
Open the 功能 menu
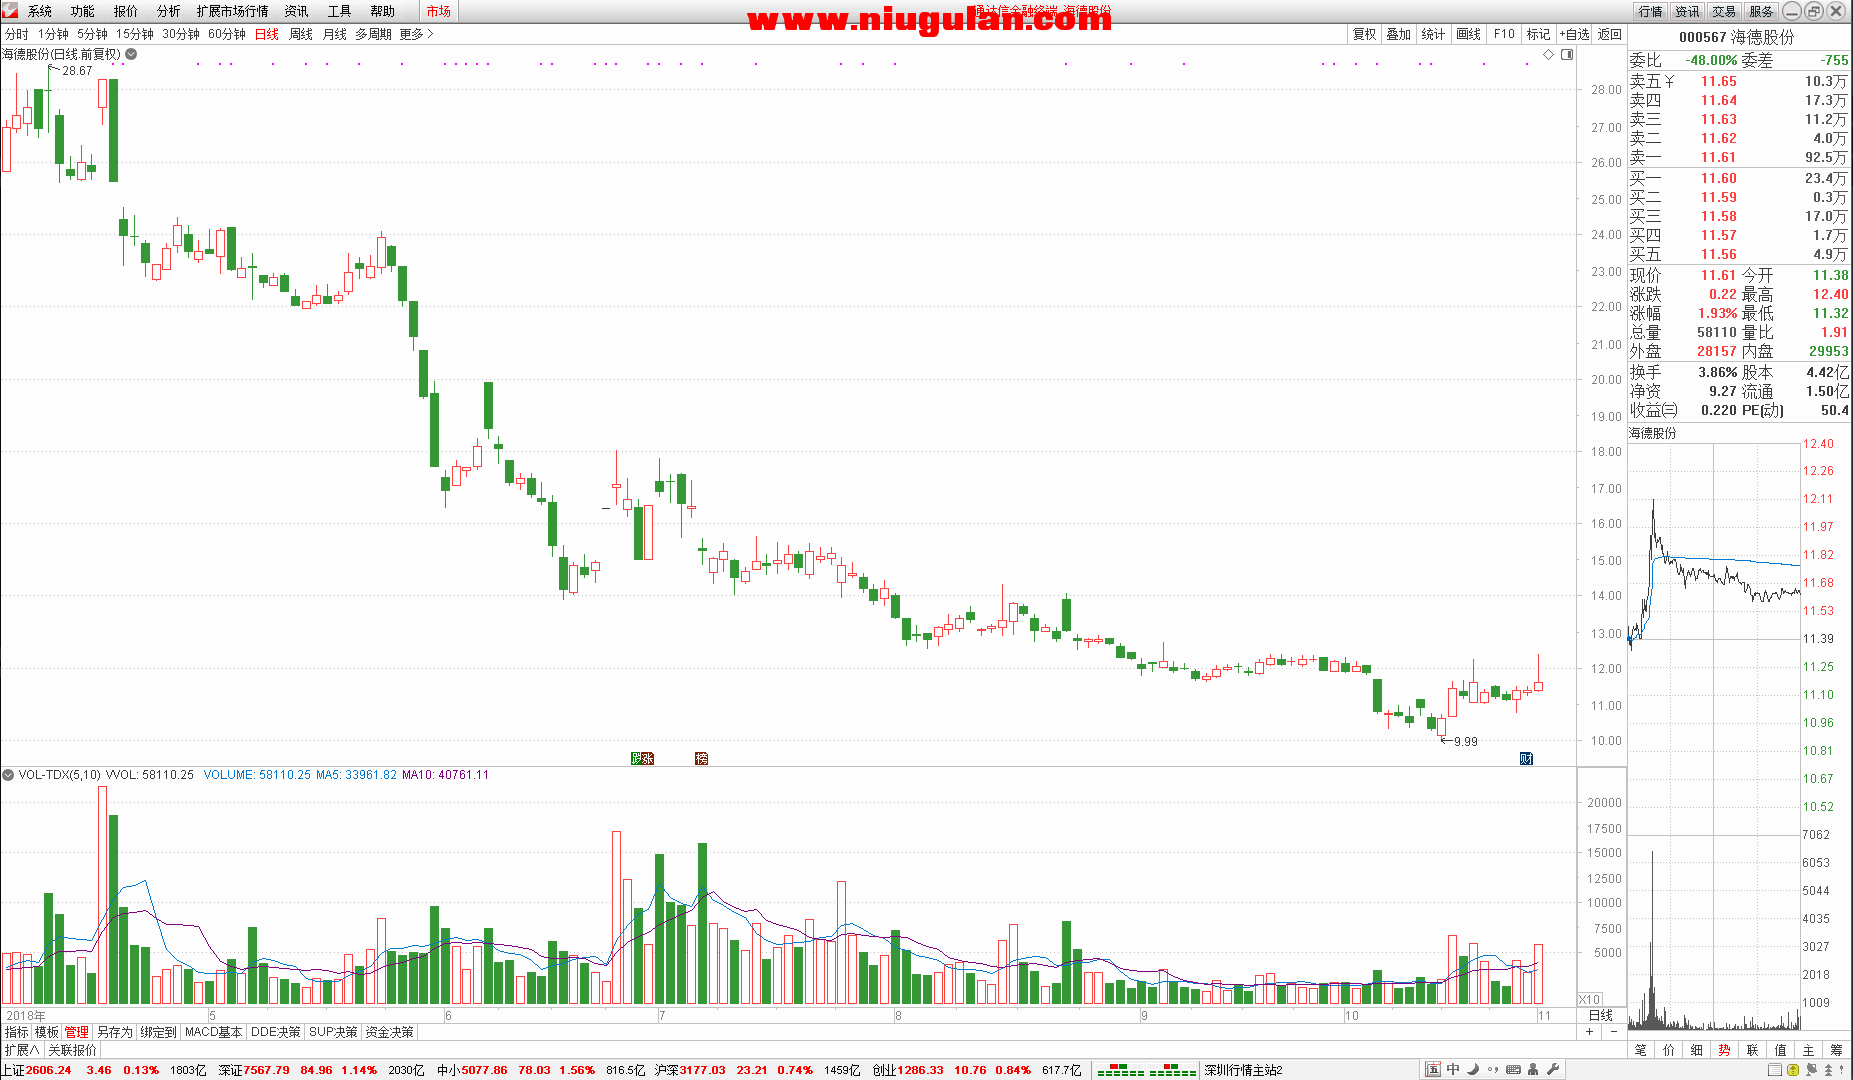coord(83,11)
